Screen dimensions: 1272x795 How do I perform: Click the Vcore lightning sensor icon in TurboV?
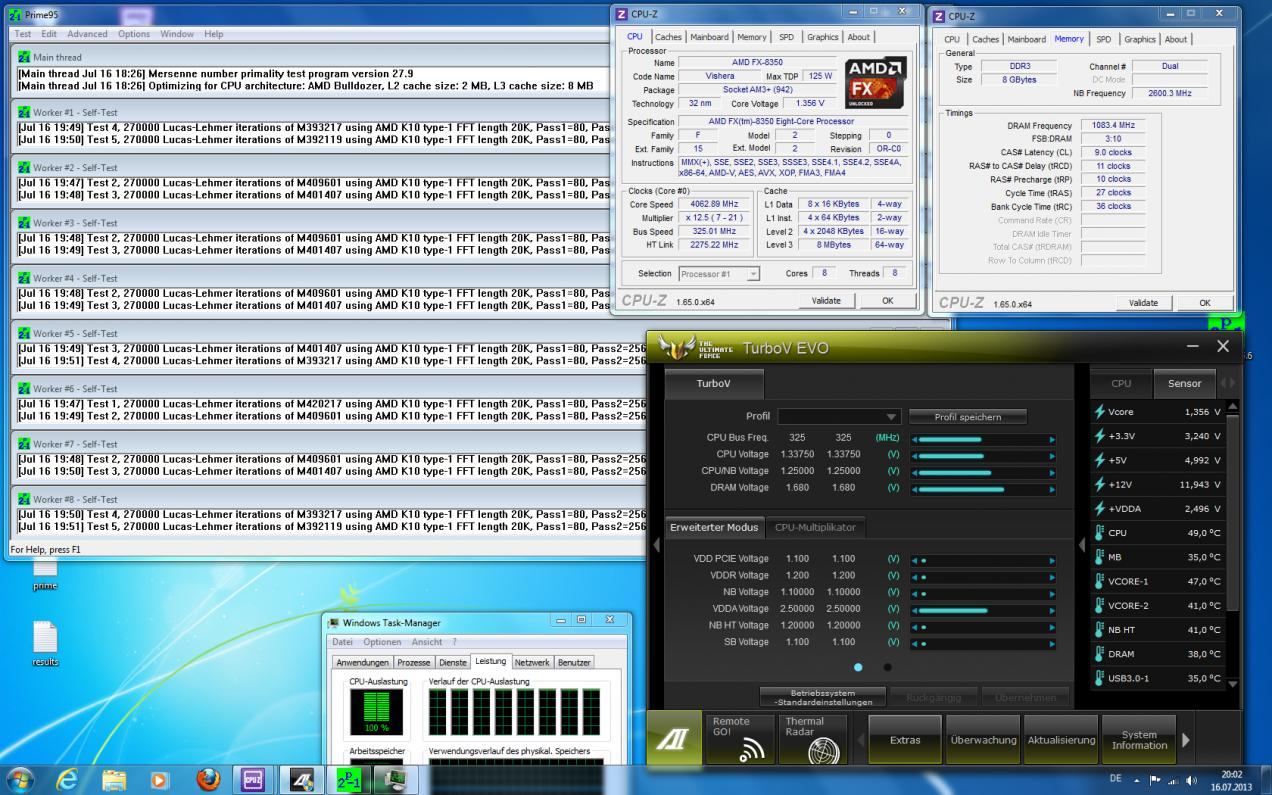(x=1100, y=412)
